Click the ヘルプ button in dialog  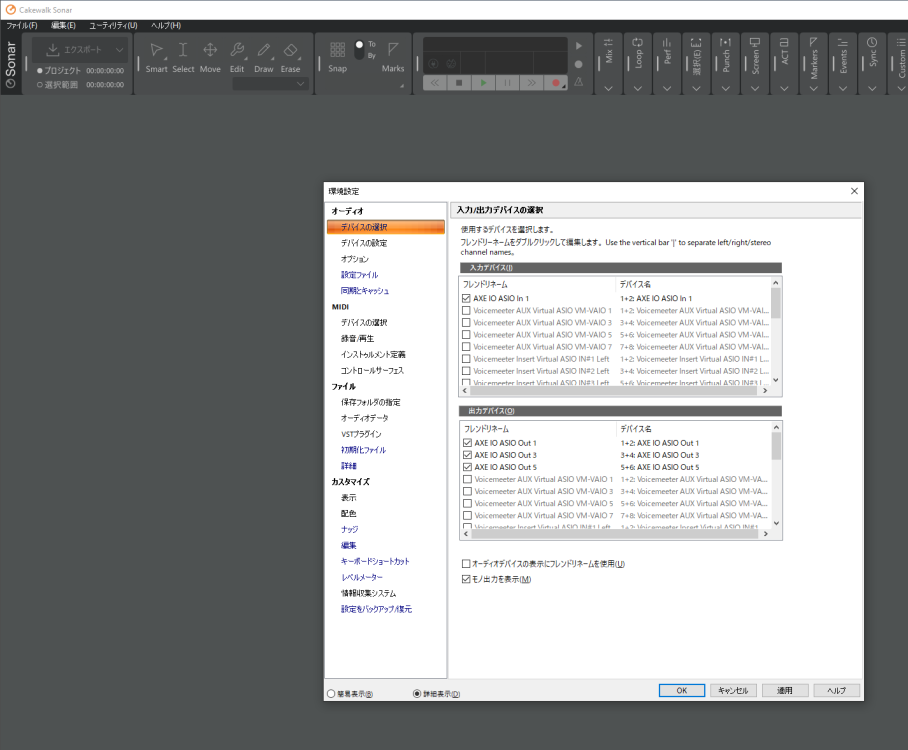[836, 690]
